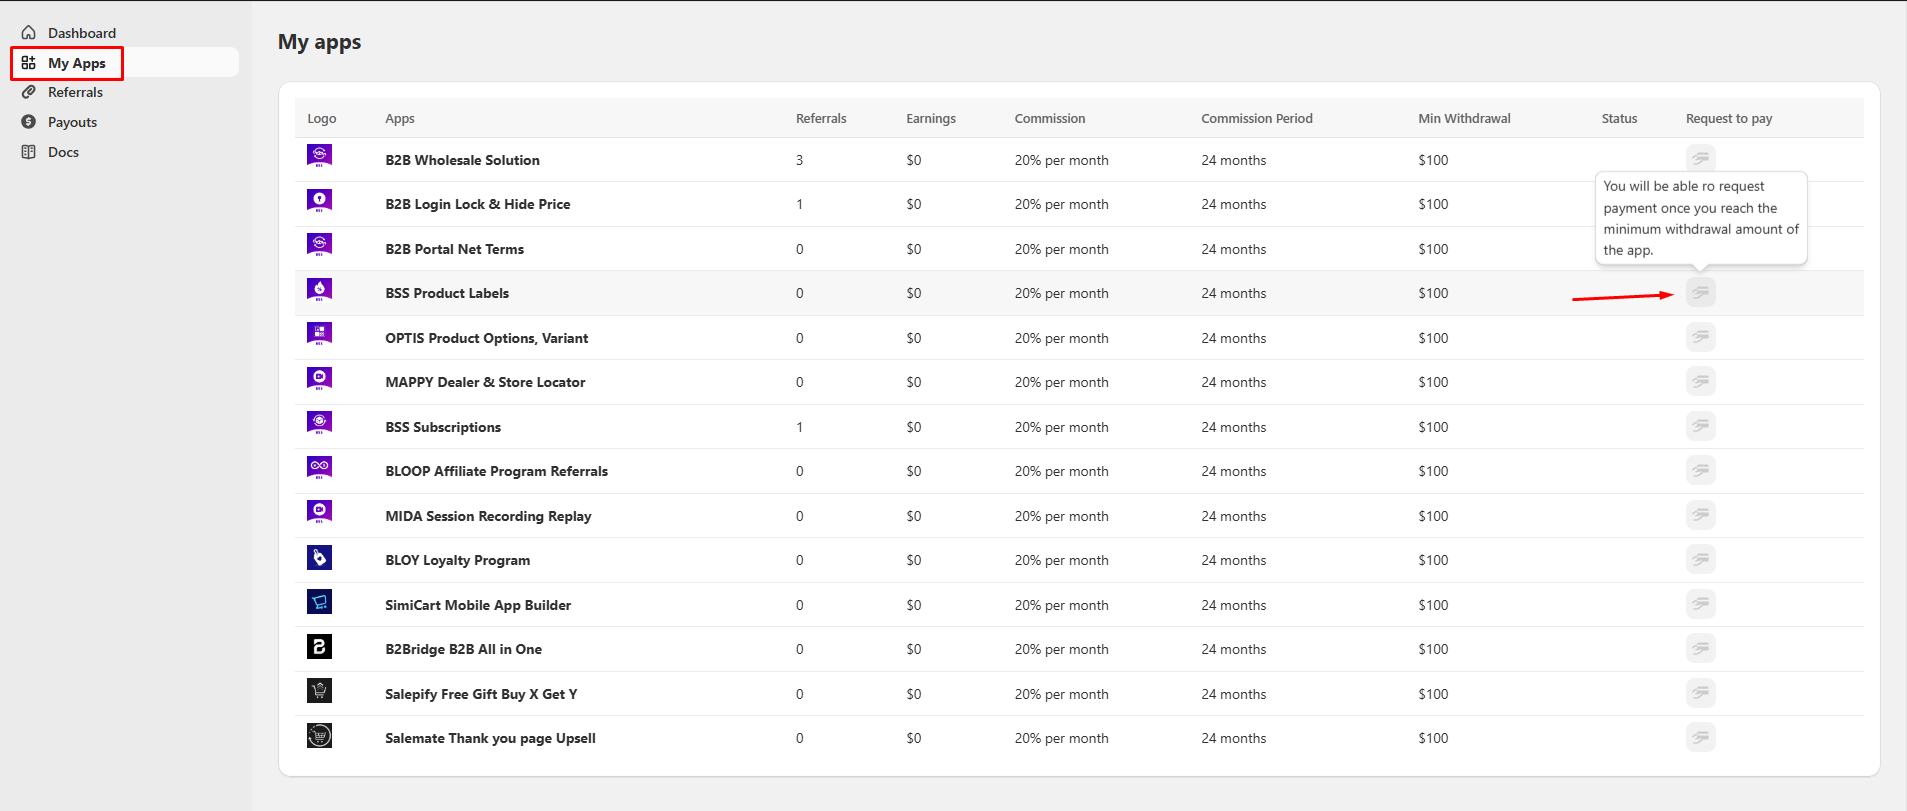1907x811 pixels.
Task: Click request-to-pay icon for B2Bridge B2B All in One
Action: (1700, 648)
